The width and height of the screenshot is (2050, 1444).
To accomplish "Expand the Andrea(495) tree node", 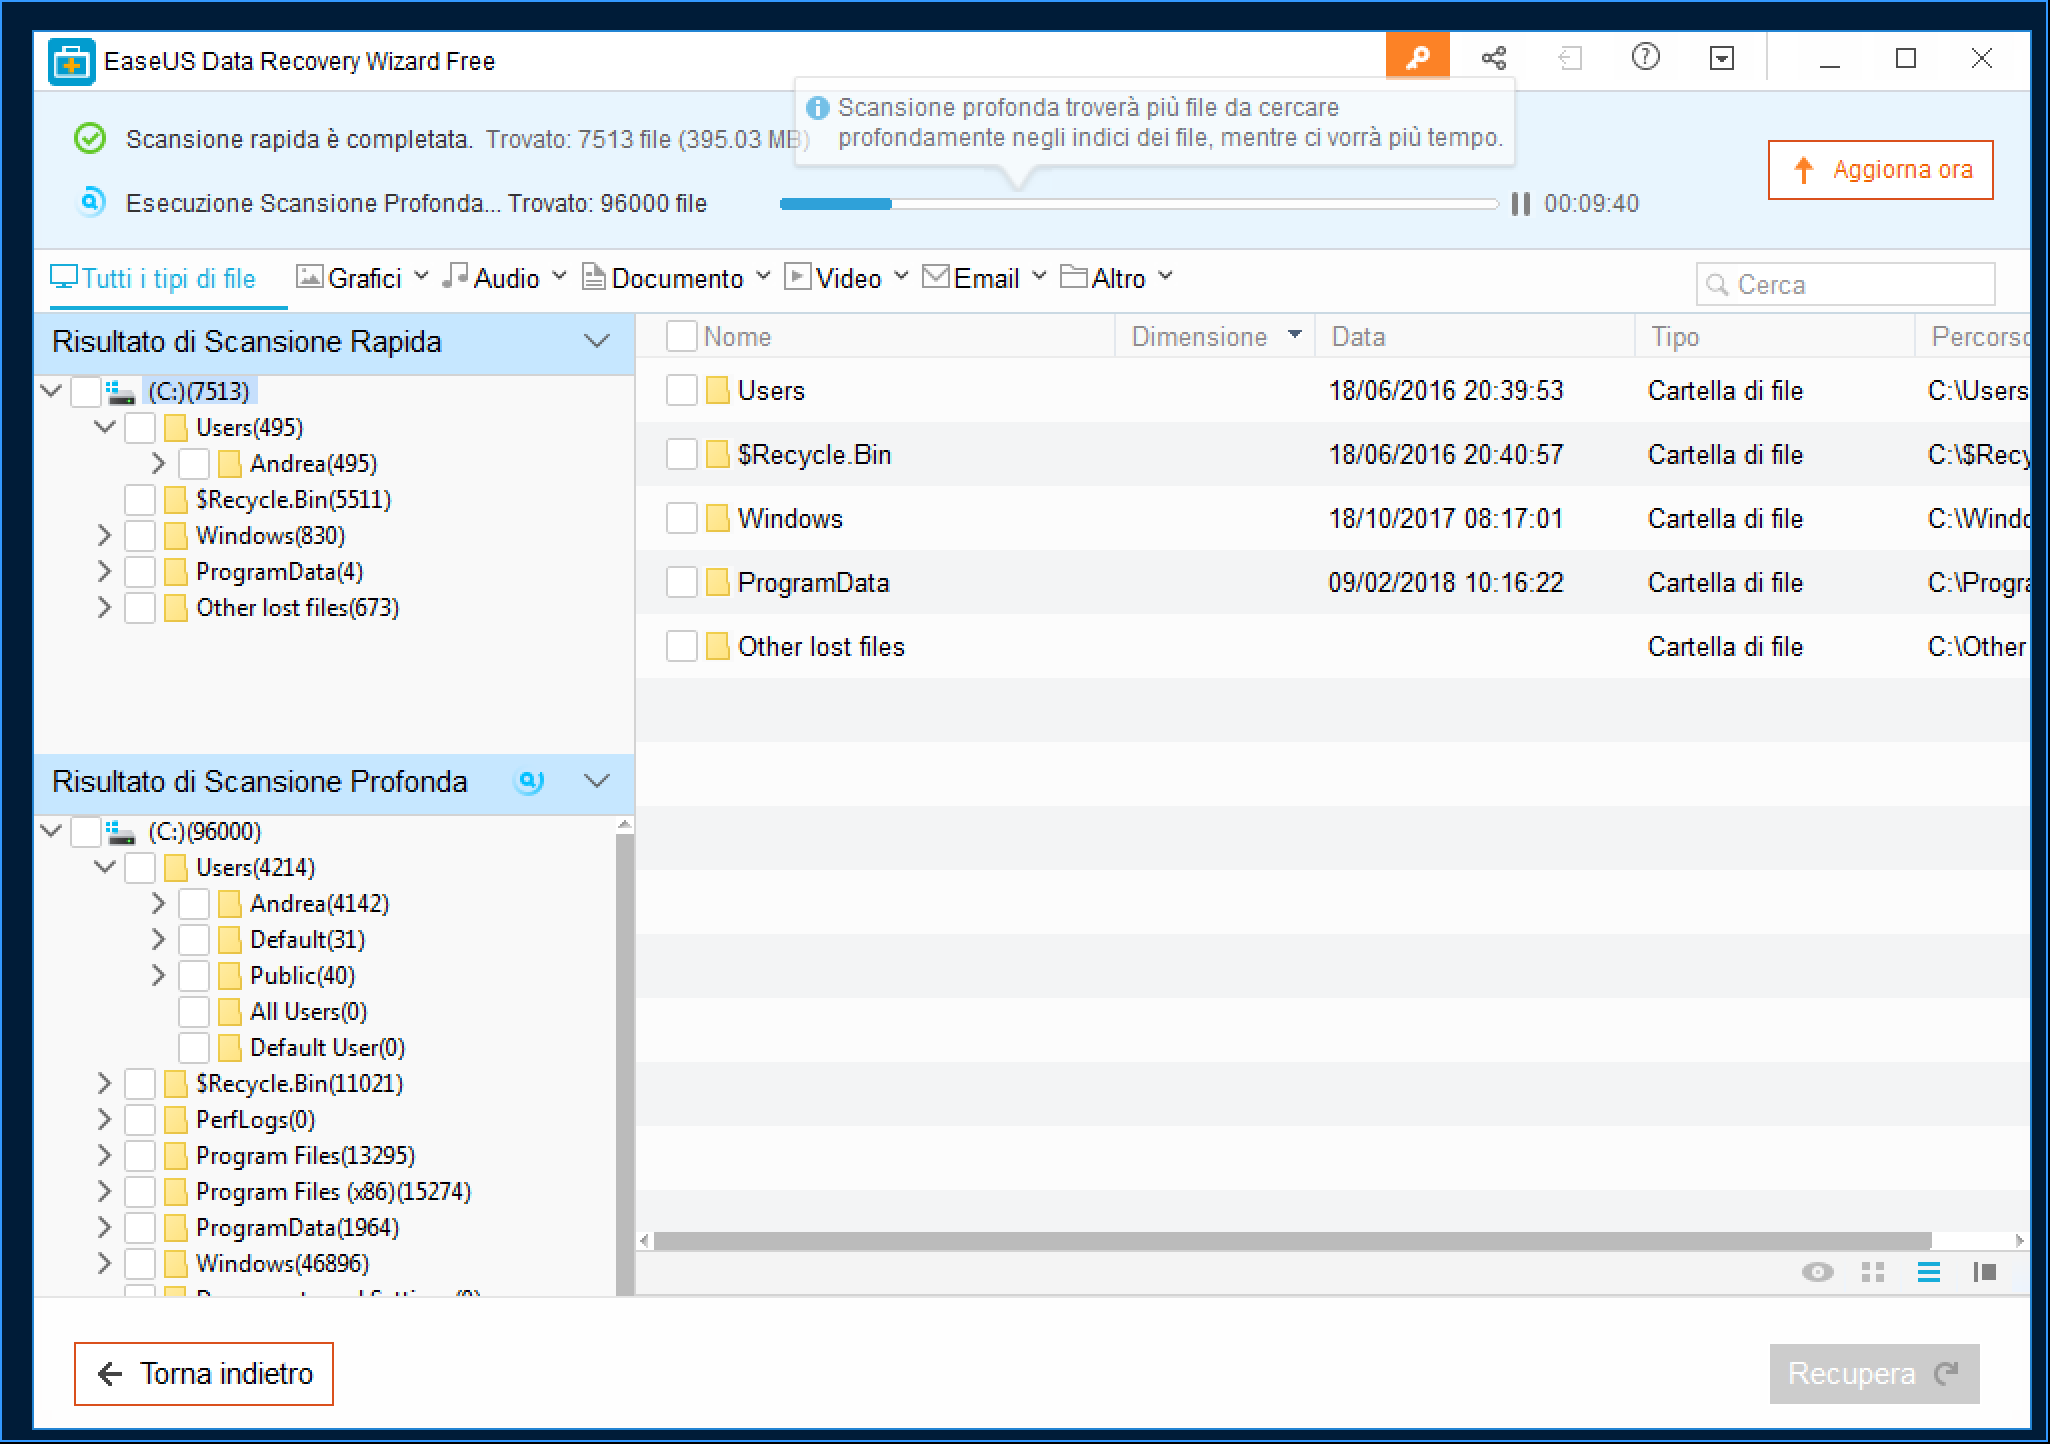I will (x=158, y=463).
